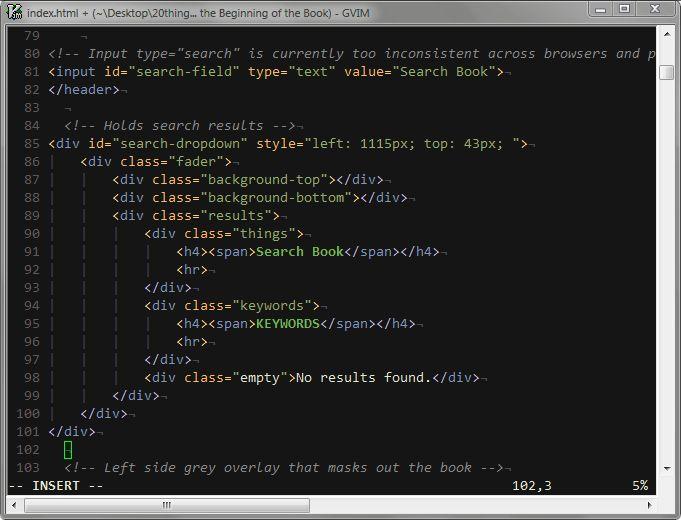This screenshot has width=681, height=520.
Task: Click the "background-bottom" class value
Action: (x=276, y=198)
